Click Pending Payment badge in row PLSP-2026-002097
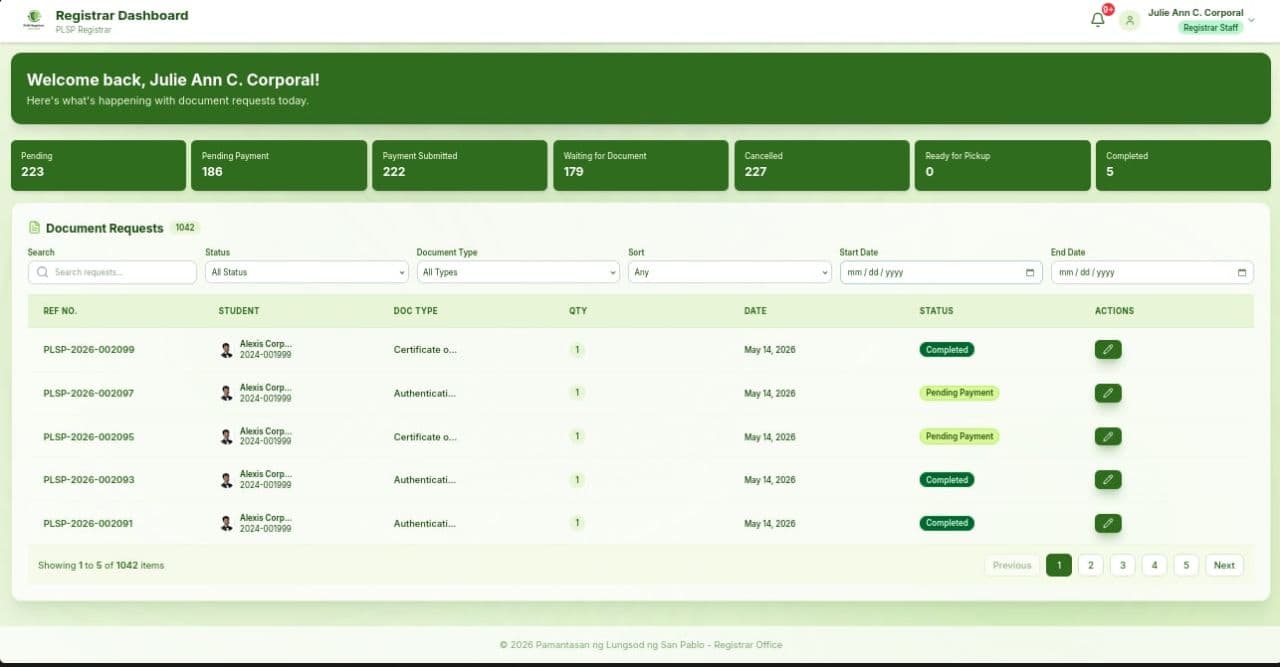The width and height of the screenshot is (1280, 667). (959, 393)
